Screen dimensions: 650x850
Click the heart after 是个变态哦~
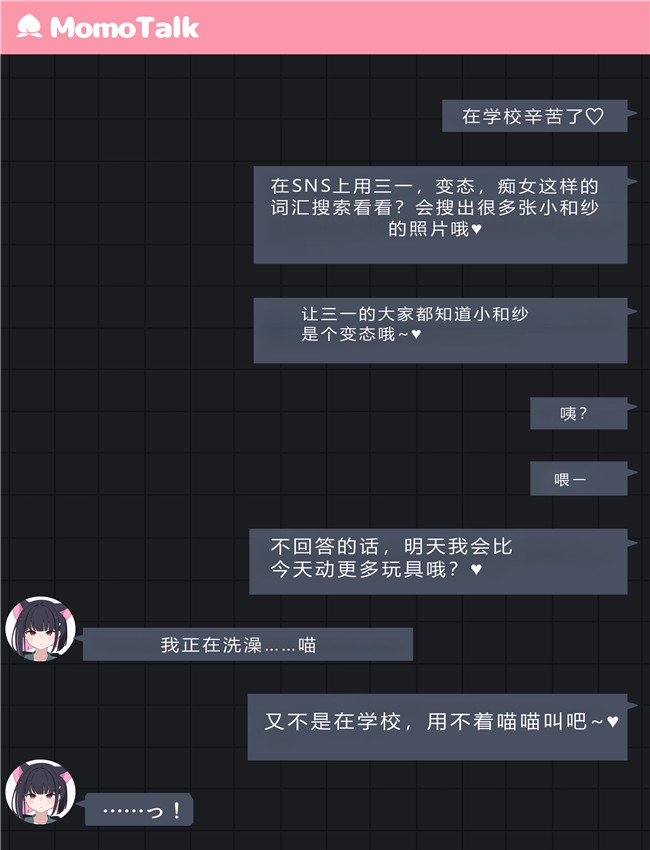tap(416, 334)
